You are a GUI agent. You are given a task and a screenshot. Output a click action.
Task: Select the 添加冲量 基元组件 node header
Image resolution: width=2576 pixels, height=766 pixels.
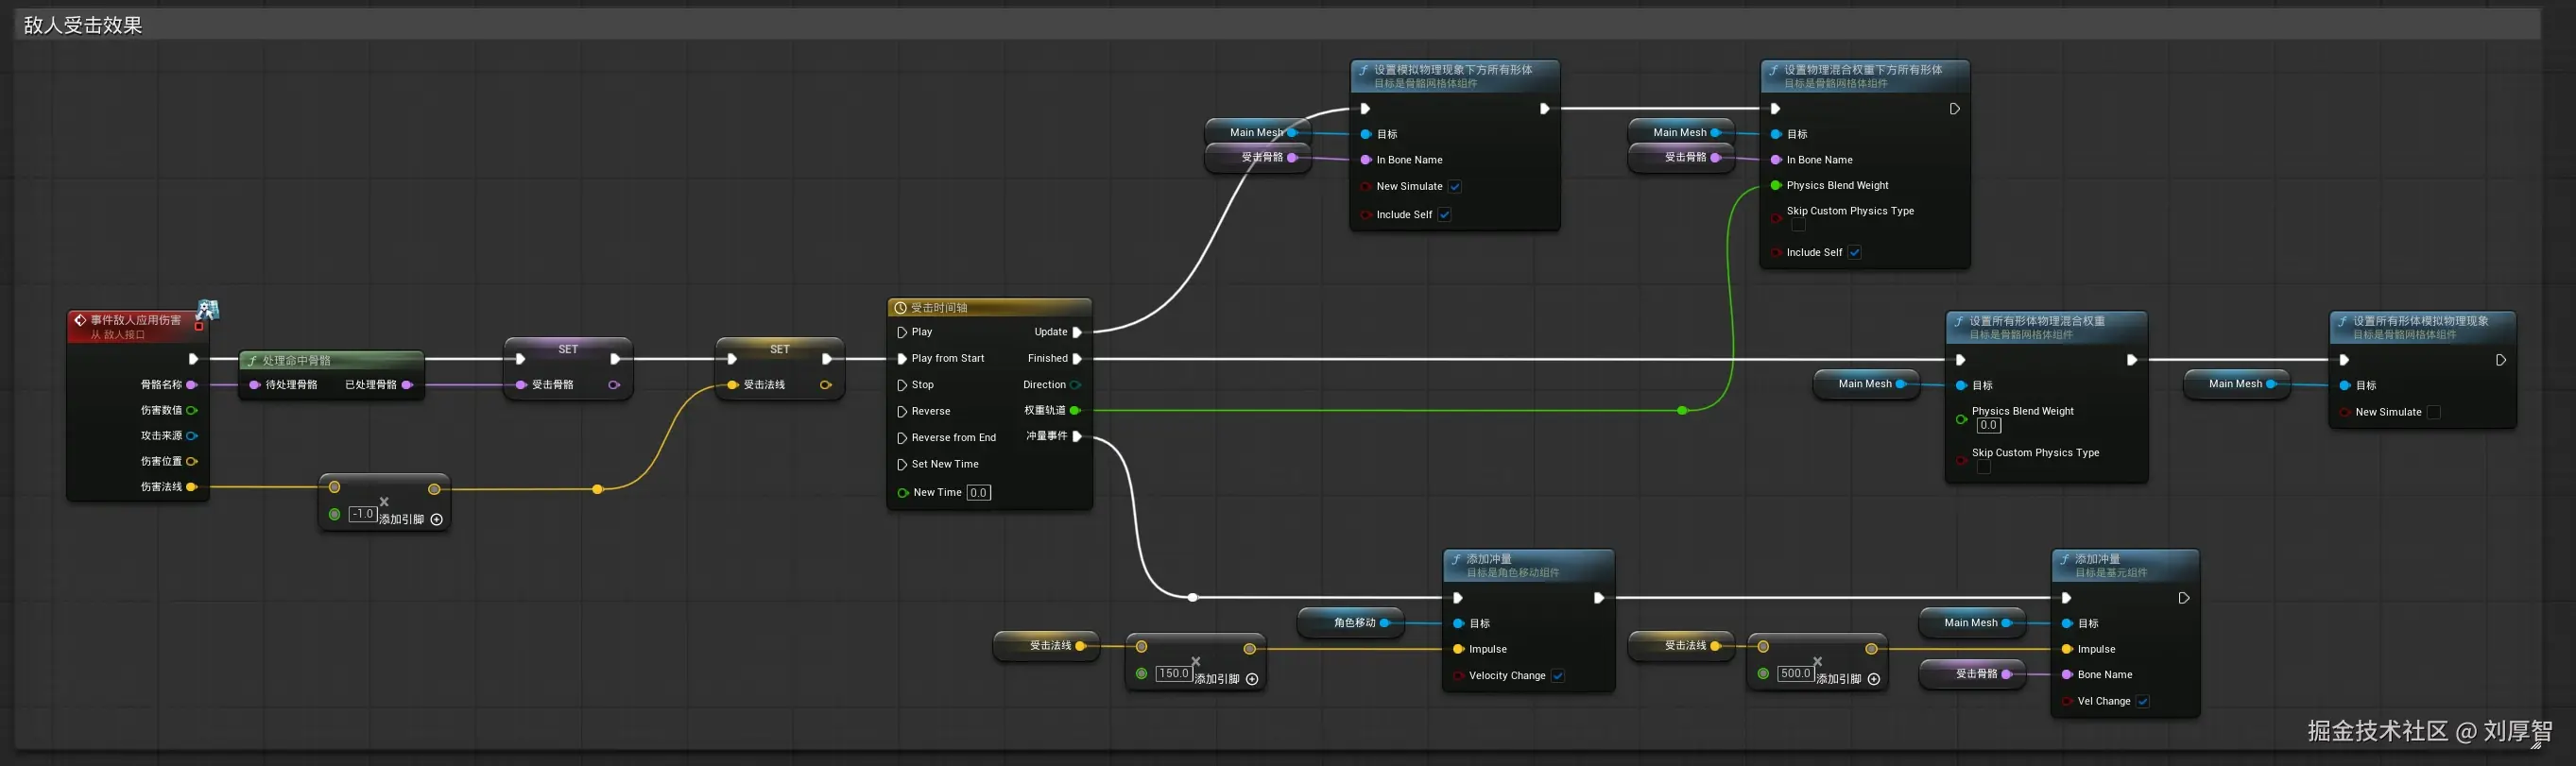click(x=2125, y=565)
